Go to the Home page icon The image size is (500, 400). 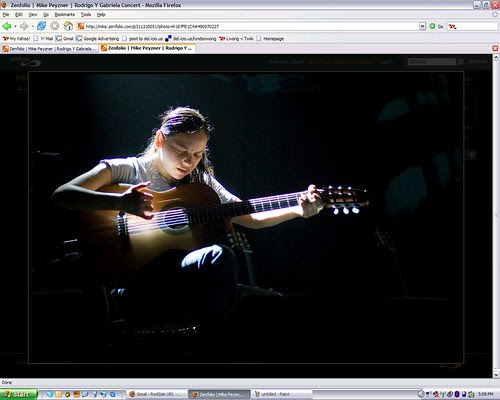click(x=68, y=26)
